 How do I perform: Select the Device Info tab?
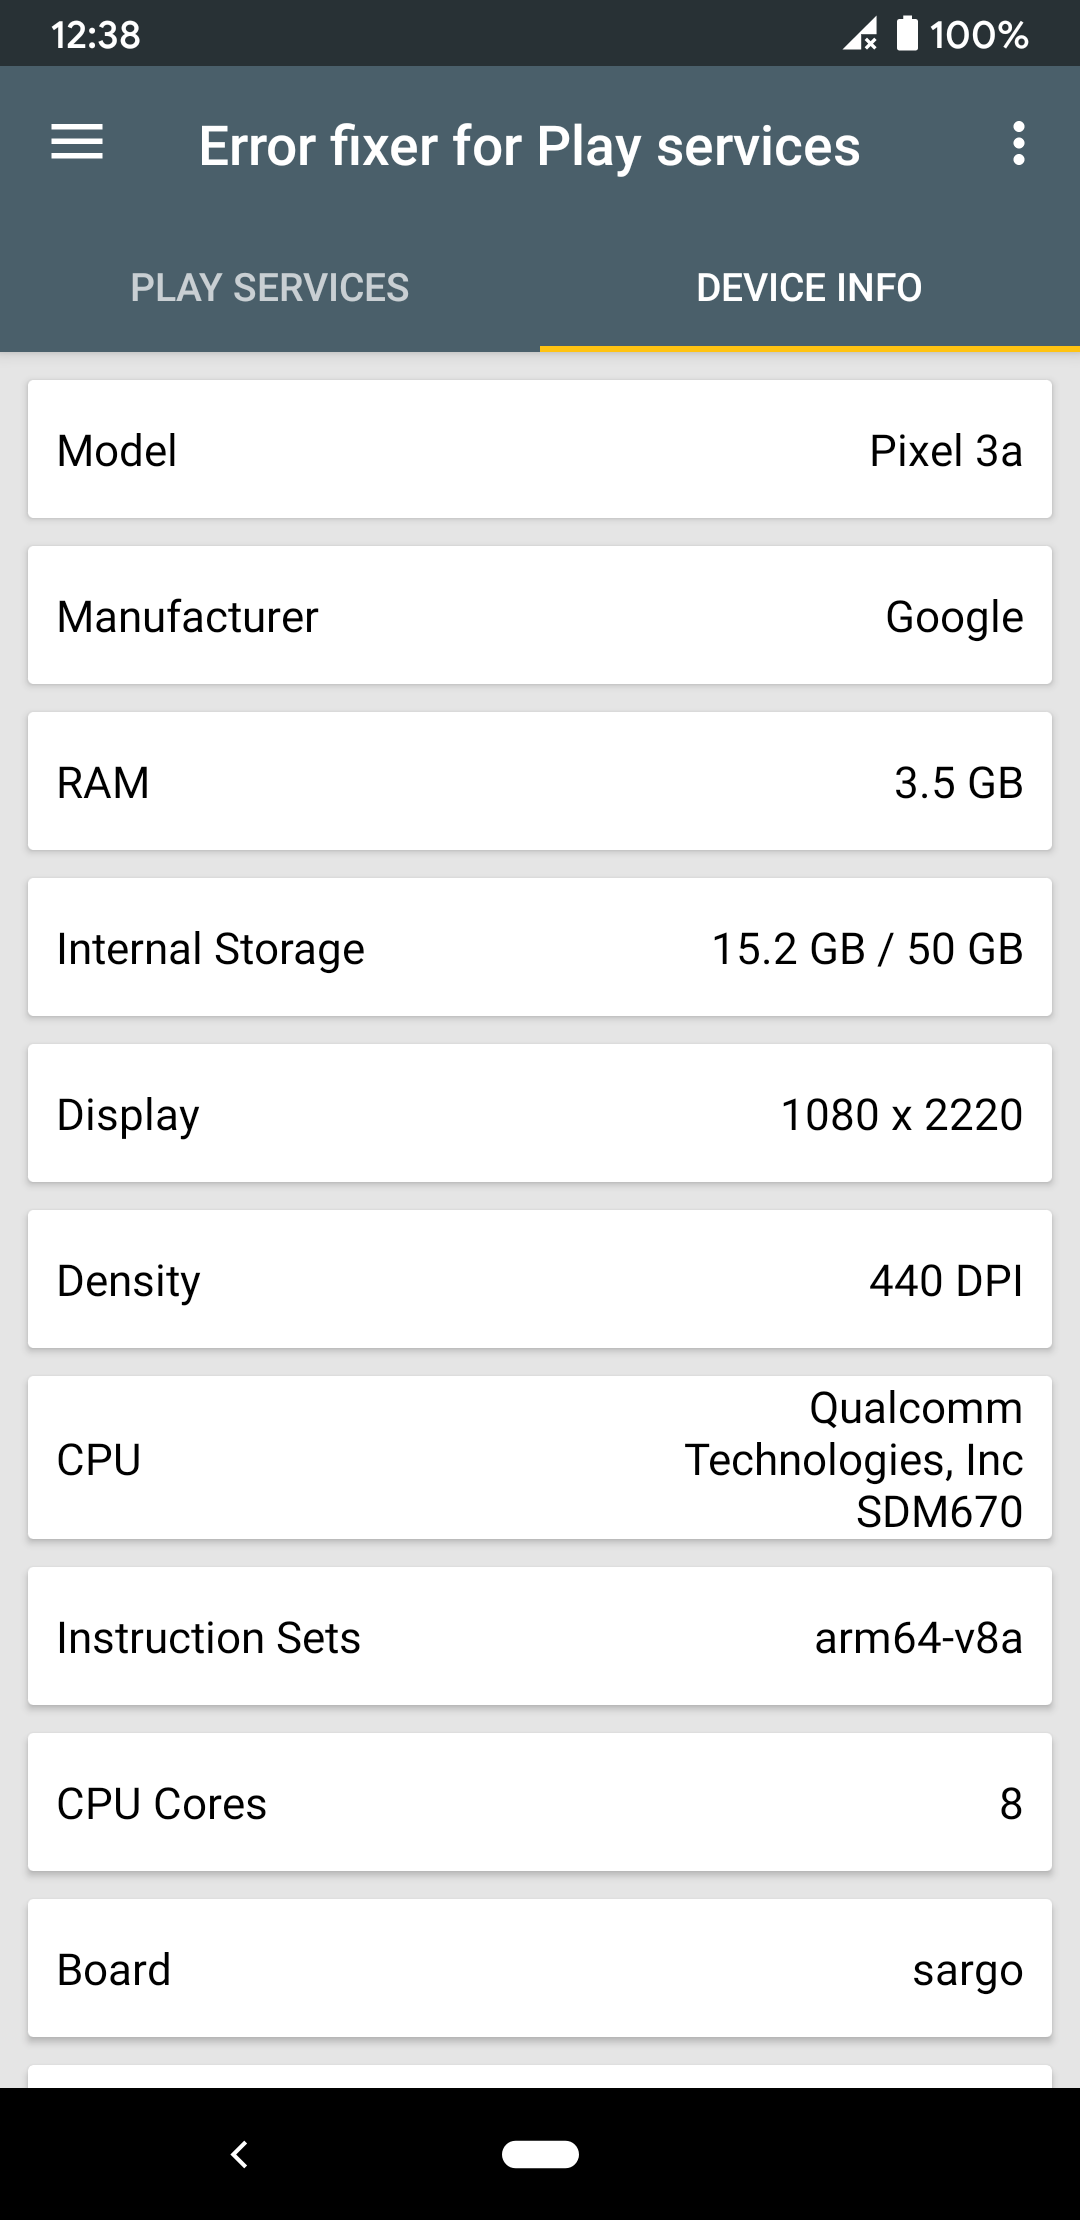pos(810,288)
